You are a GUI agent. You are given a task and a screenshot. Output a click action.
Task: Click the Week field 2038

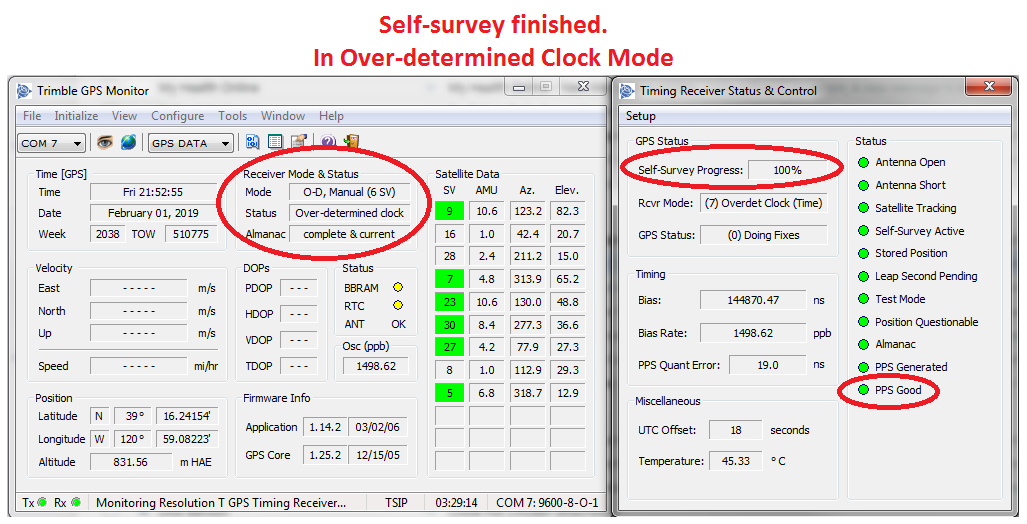click(x=107, y=234)
